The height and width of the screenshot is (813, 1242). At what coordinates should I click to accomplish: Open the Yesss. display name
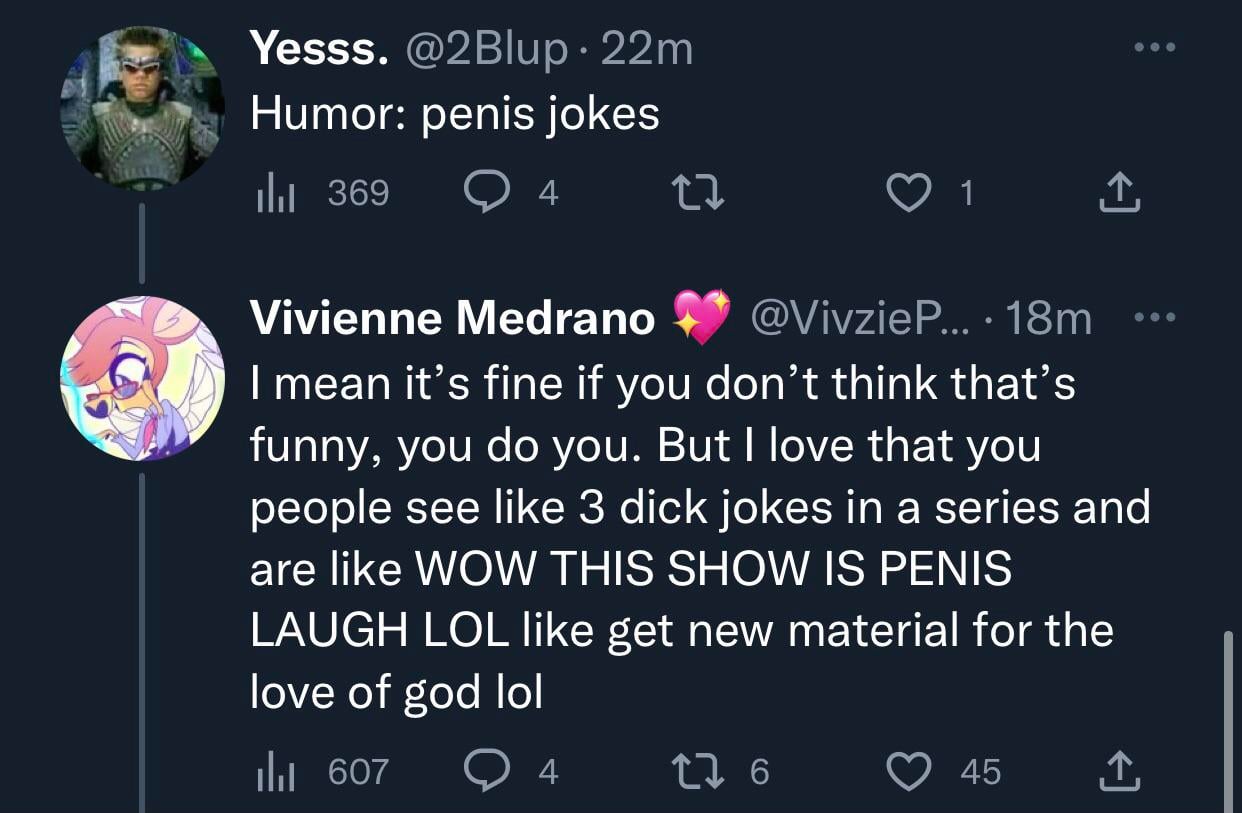coord(319,49)
